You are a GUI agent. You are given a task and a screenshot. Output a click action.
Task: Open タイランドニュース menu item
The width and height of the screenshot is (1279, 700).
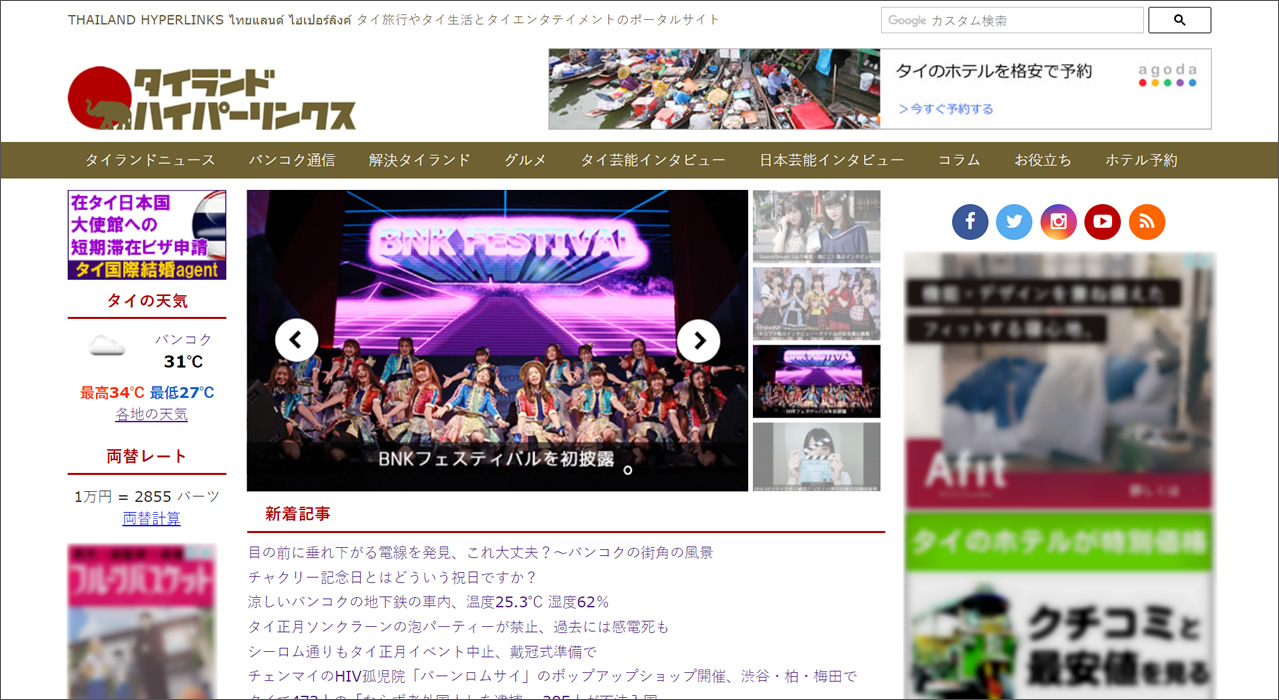[150, 160]
